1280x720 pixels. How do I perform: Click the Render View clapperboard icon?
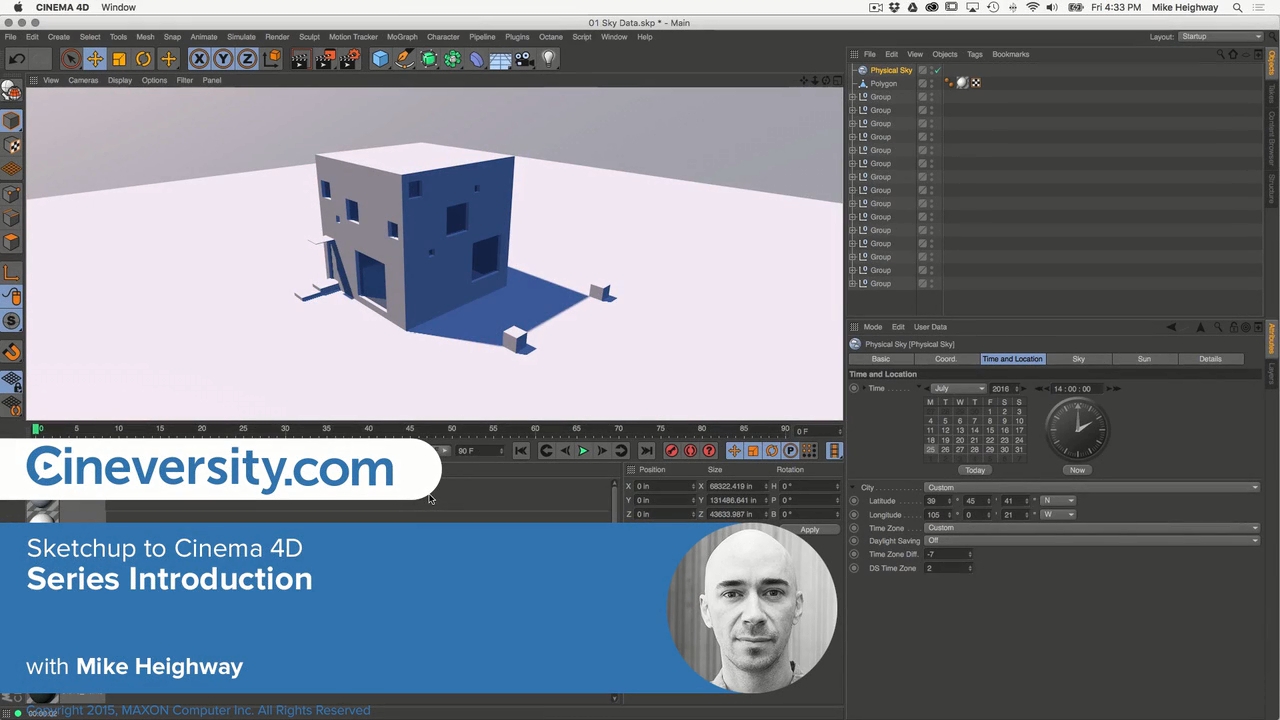click(300, 59)
